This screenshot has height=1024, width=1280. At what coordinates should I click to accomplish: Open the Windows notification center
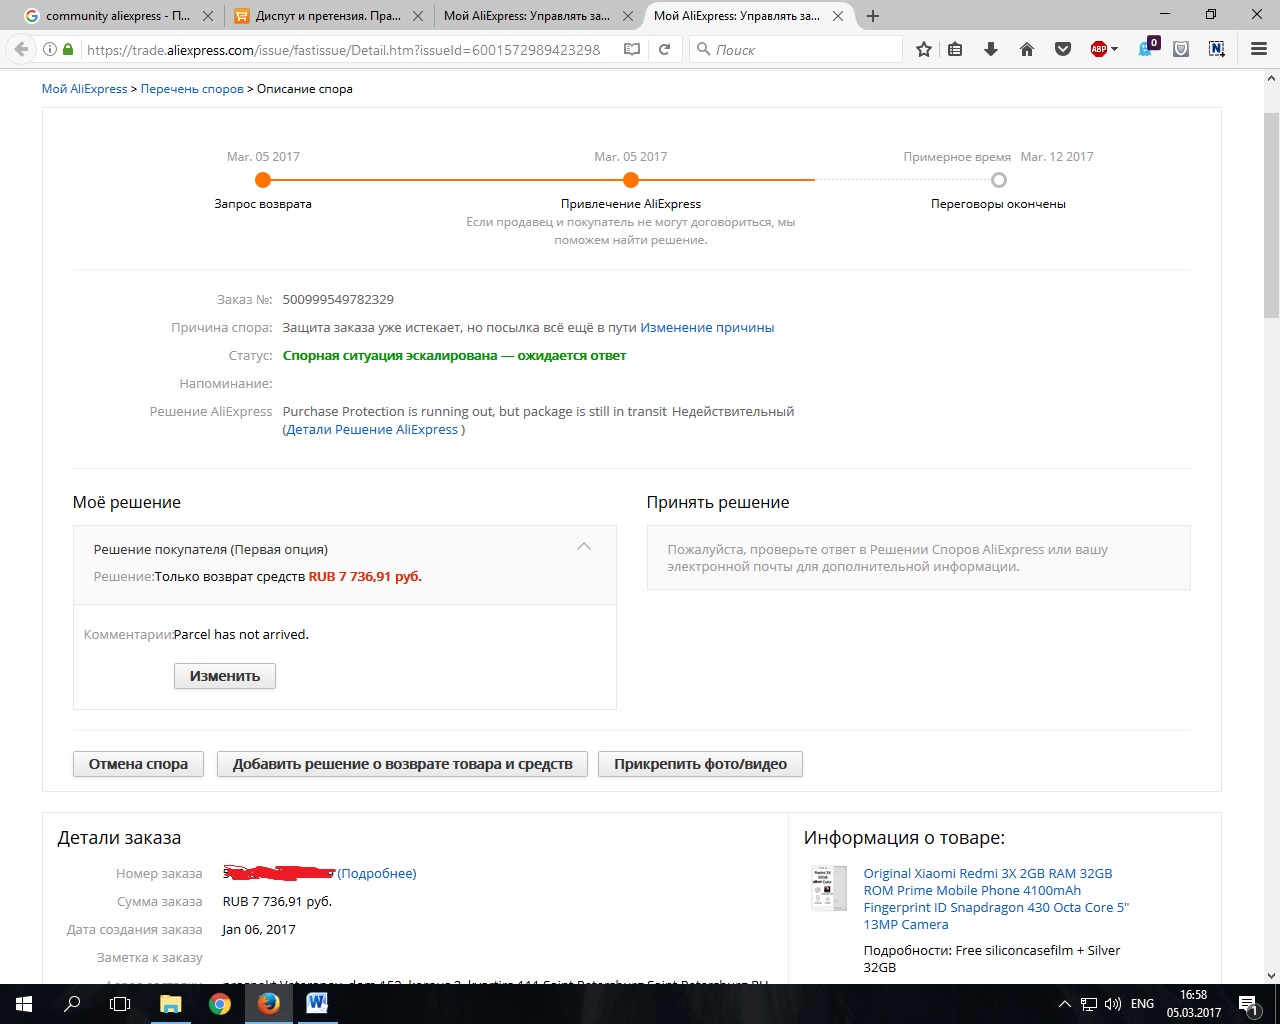tap(1249, 1004)
